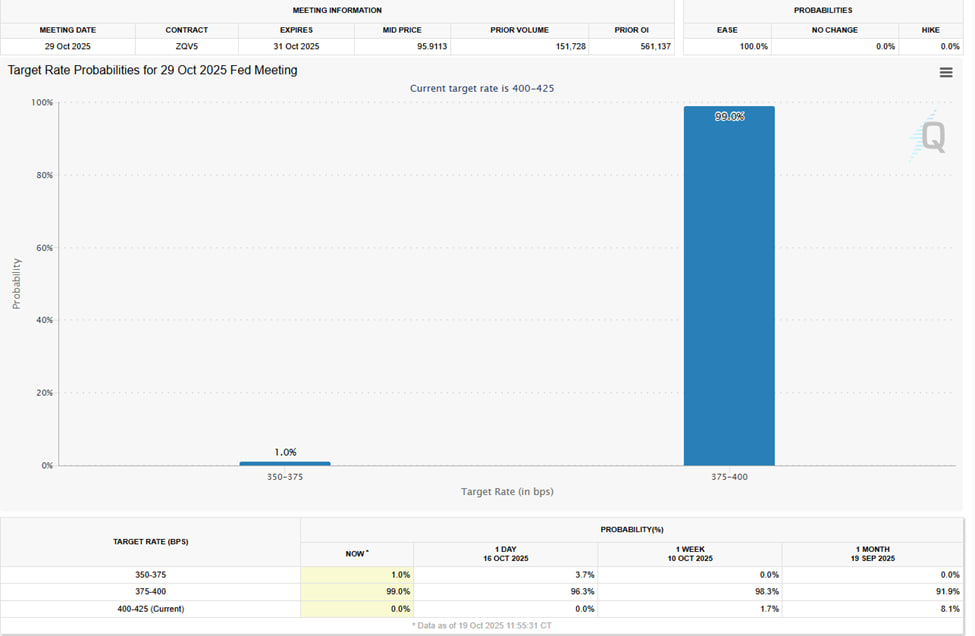The image size is (975, 636).
Task: Click the 29 Oct 2025 meeting date cell
Action: (68, 47)
